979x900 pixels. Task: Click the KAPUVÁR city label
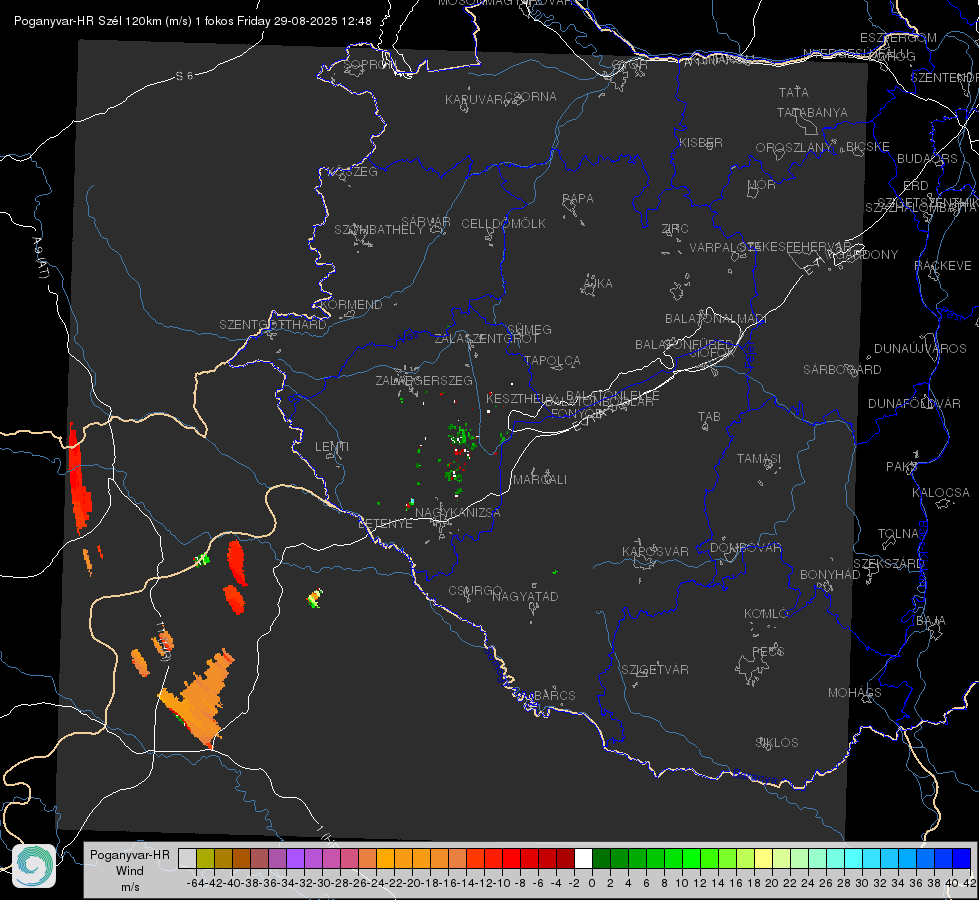point(475,99)
